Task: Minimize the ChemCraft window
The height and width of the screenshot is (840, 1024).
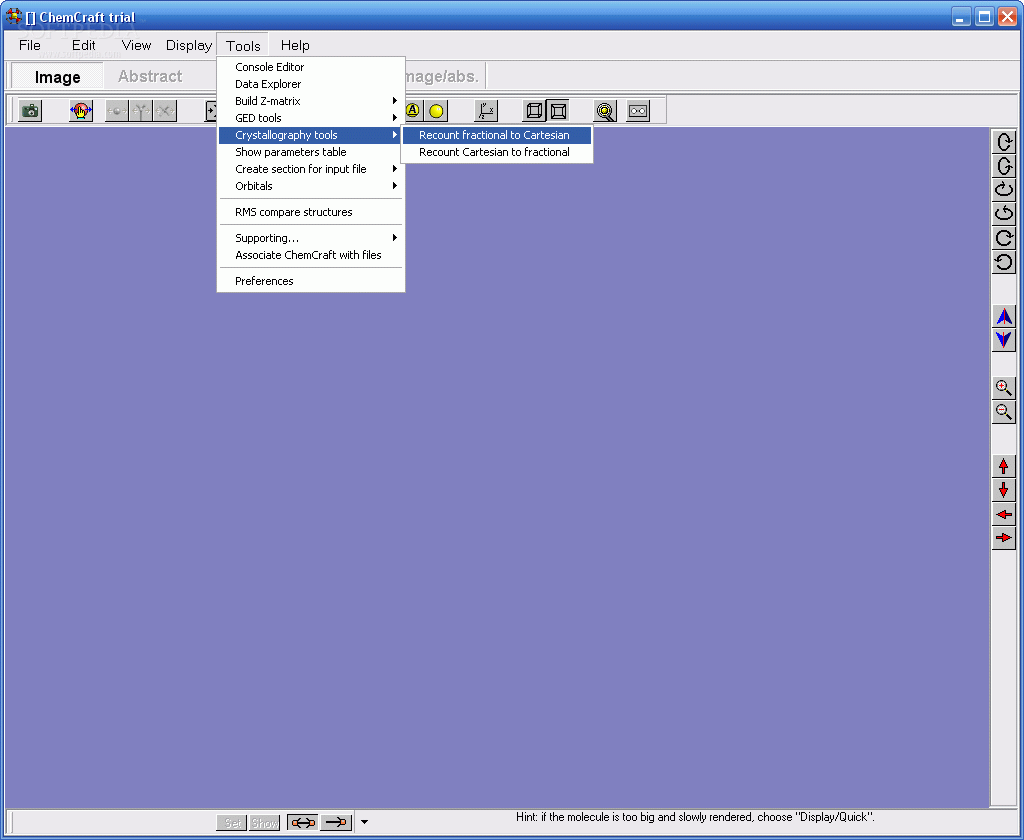Action: (x=961, y=16)
